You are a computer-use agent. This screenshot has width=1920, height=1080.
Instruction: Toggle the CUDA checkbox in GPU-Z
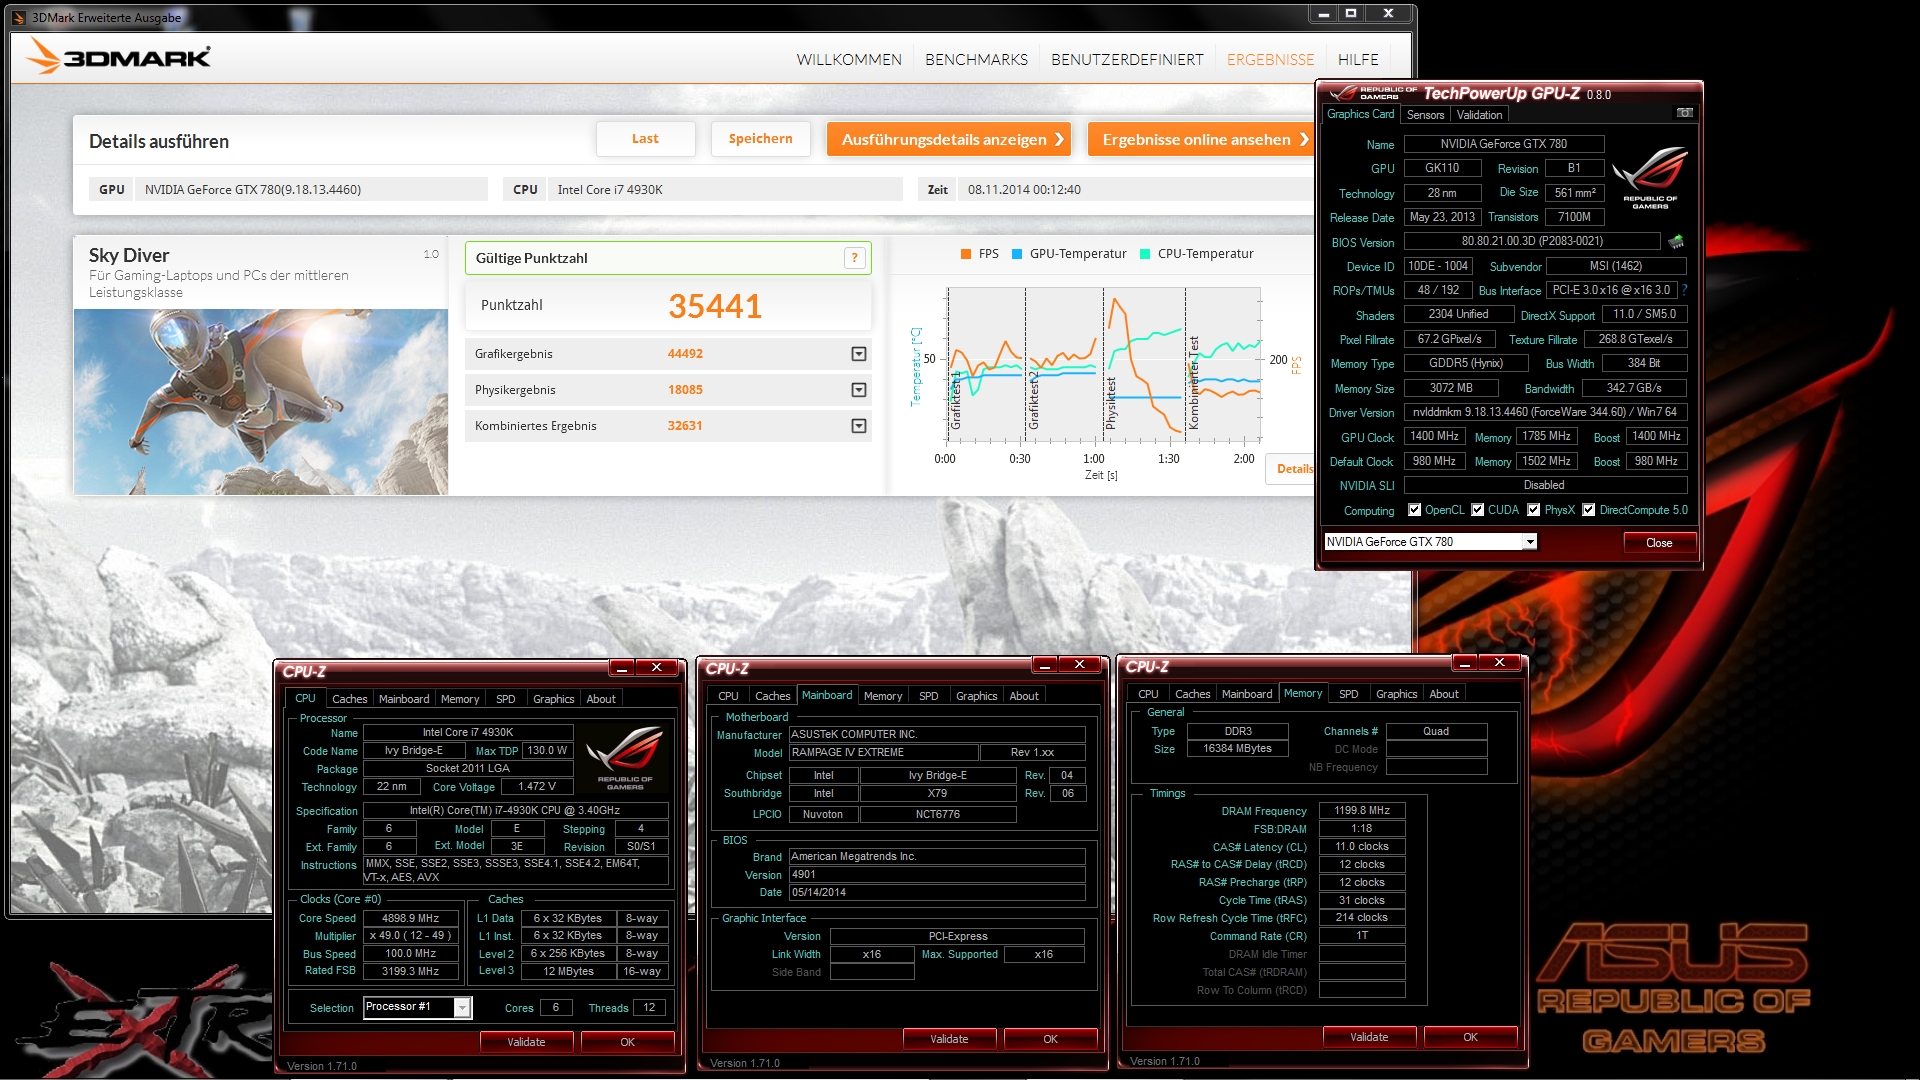click(1477, 510)
